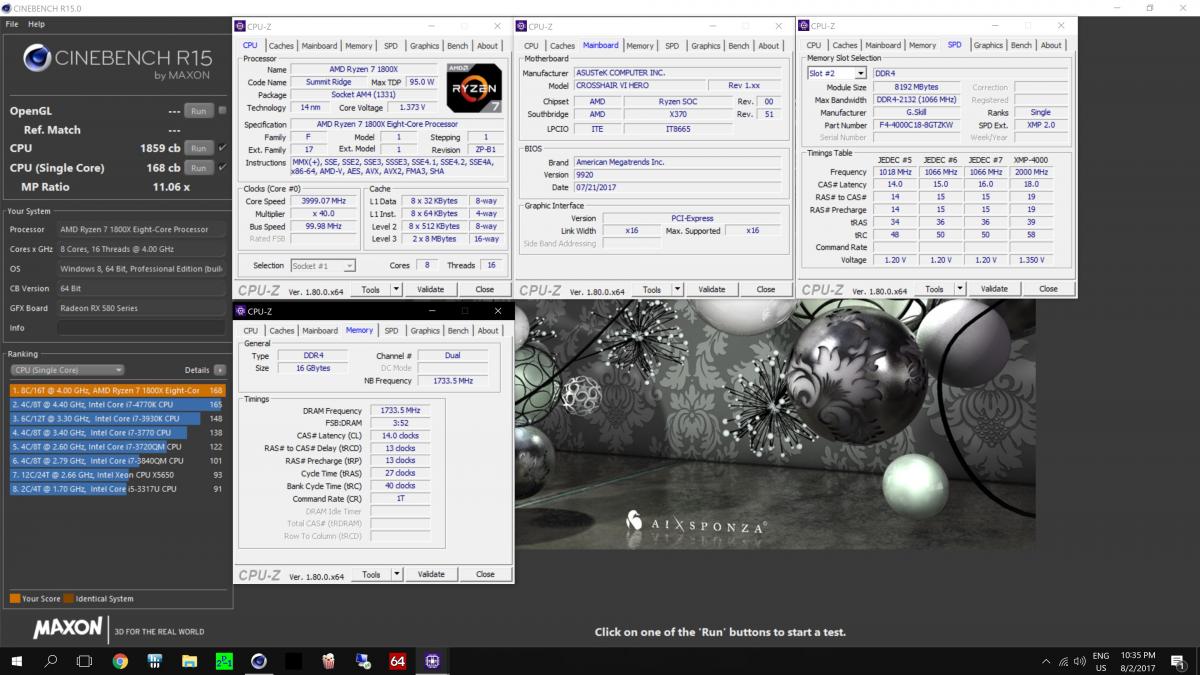The height and width of the screenshot is (675, 1200).
Task: Switch to CPU-Z via purple taskbar icon
Action: tap(432, 661)
